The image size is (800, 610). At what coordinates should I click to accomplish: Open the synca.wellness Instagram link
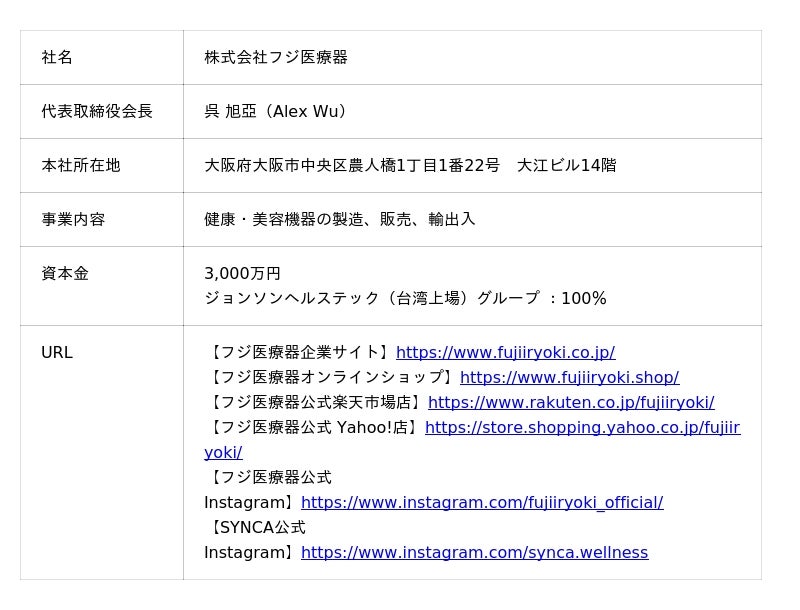474,553
